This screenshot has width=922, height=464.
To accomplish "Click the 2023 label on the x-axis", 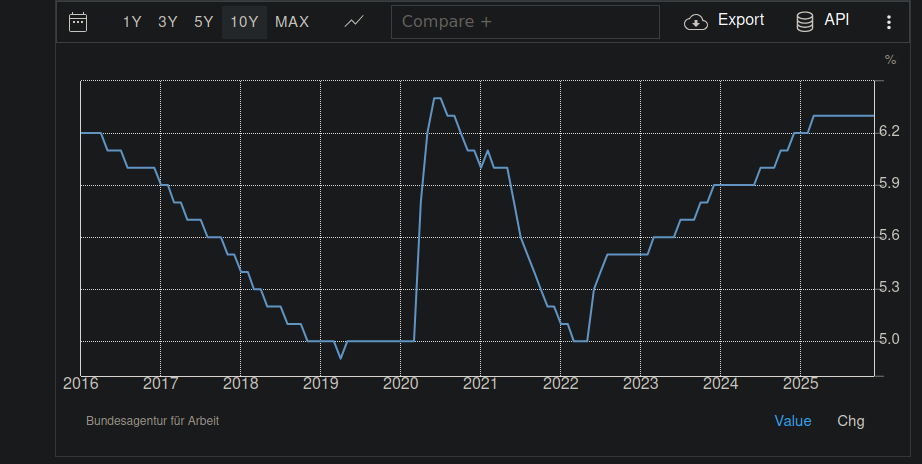I will tap(640, 384).
